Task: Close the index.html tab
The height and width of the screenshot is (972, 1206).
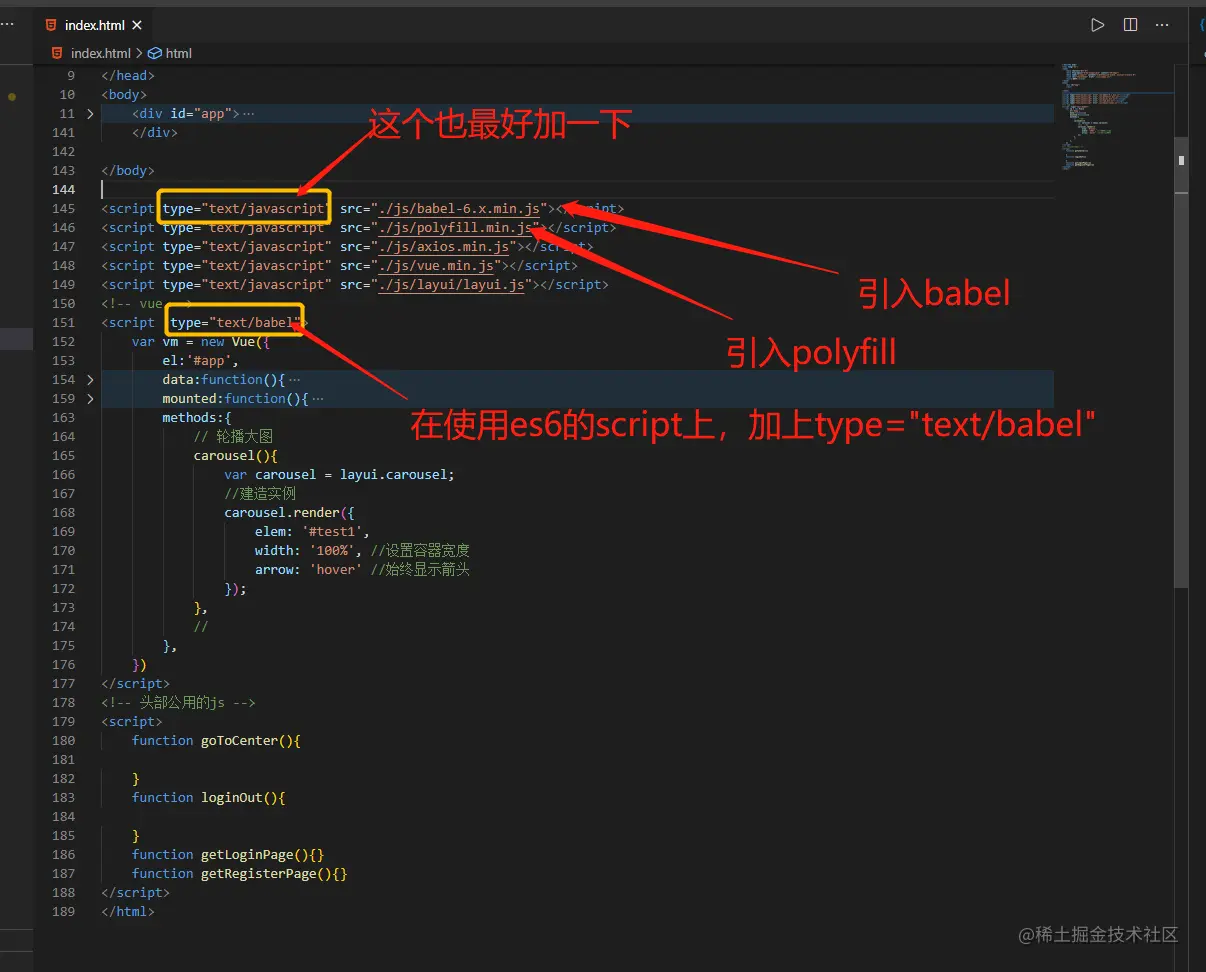Action: (x=137, y=25)
